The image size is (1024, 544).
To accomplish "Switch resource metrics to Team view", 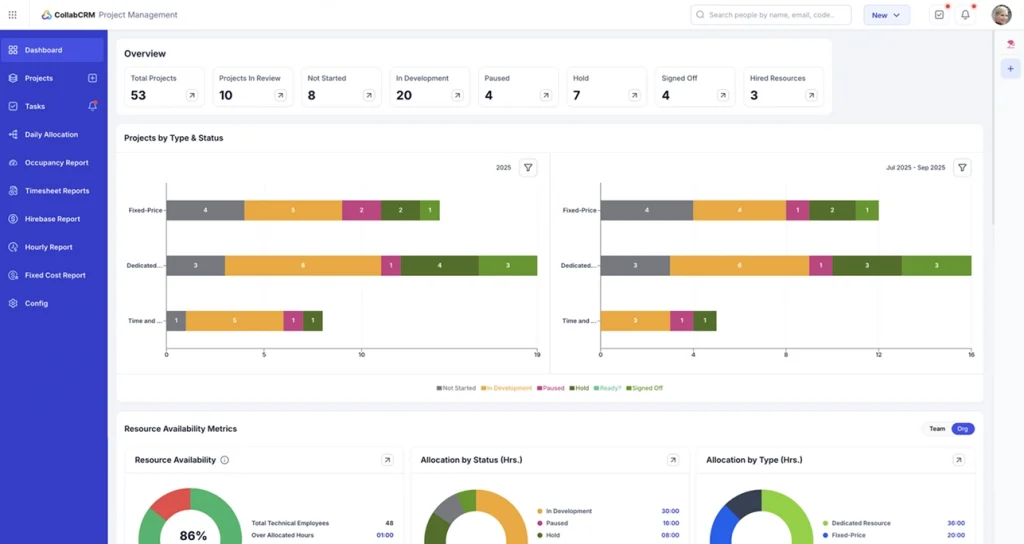I will tap(937, 429).
